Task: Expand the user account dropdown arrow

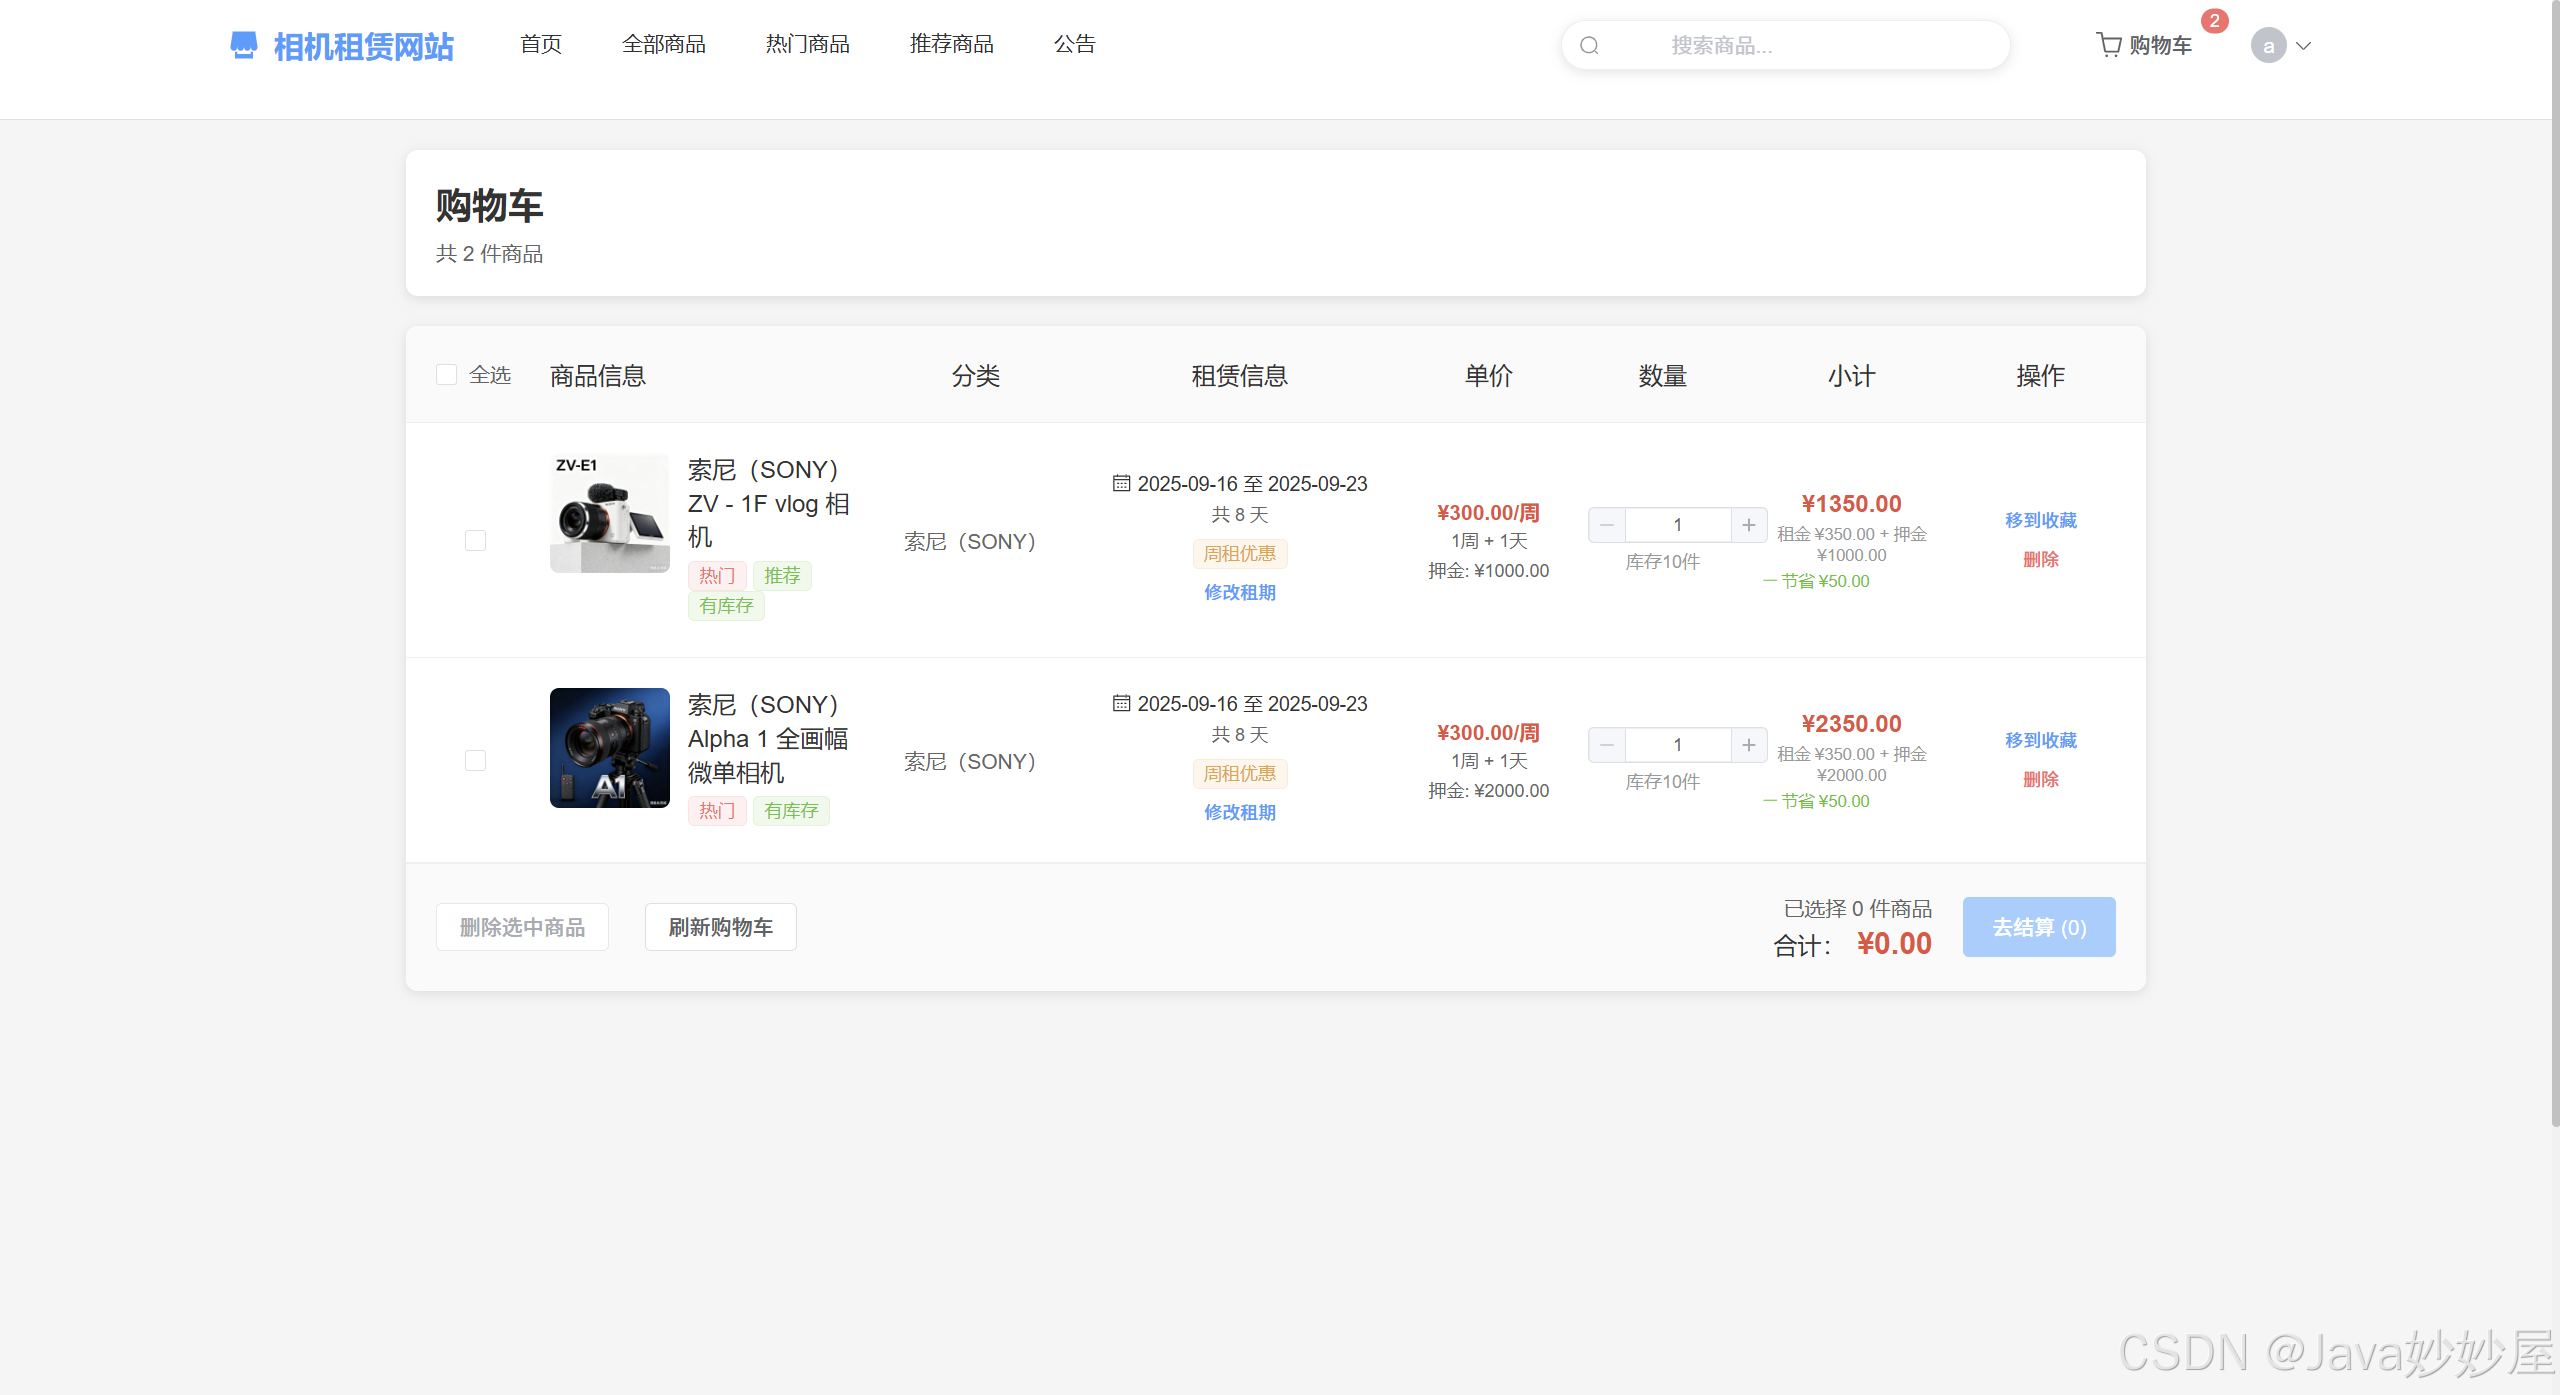Action: pos(2304,46)
